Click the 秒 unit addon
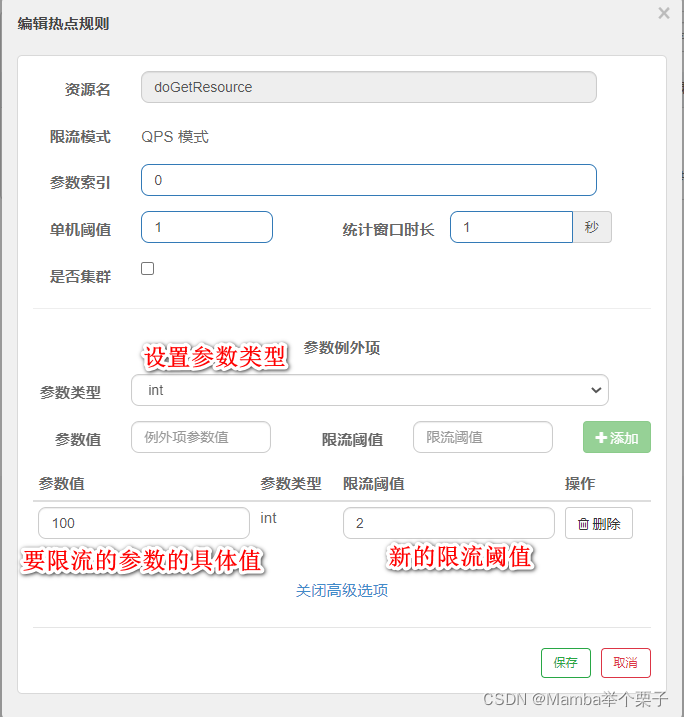 click(592, 227)
